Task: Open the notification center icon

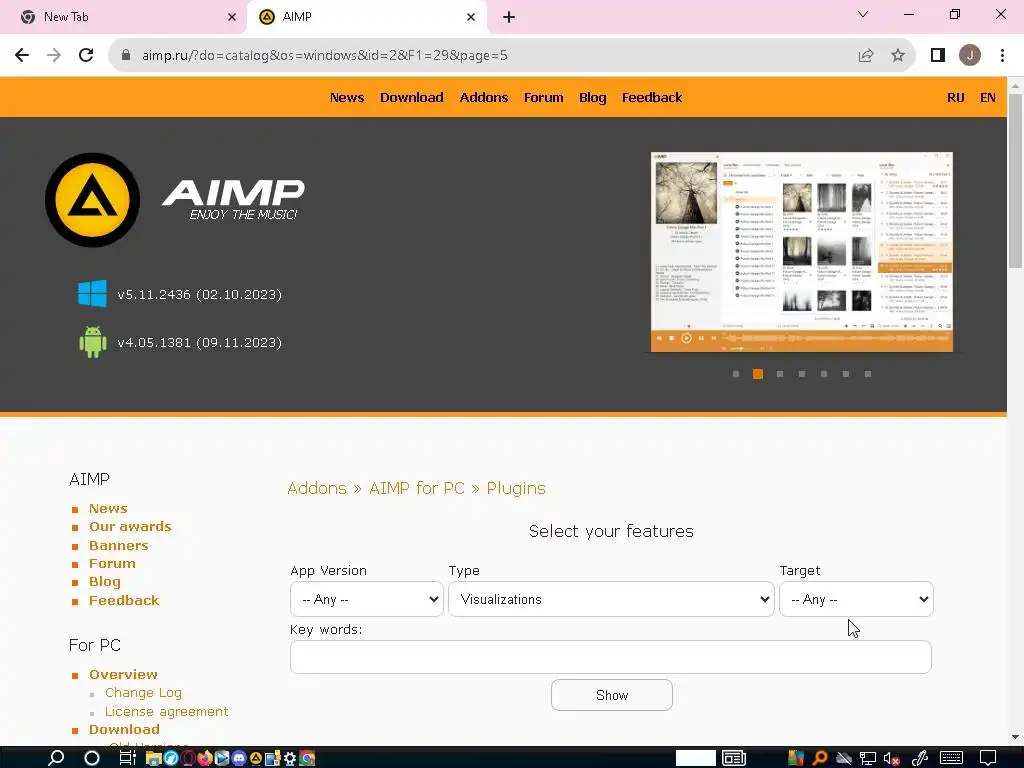Action: click(988, 758)
